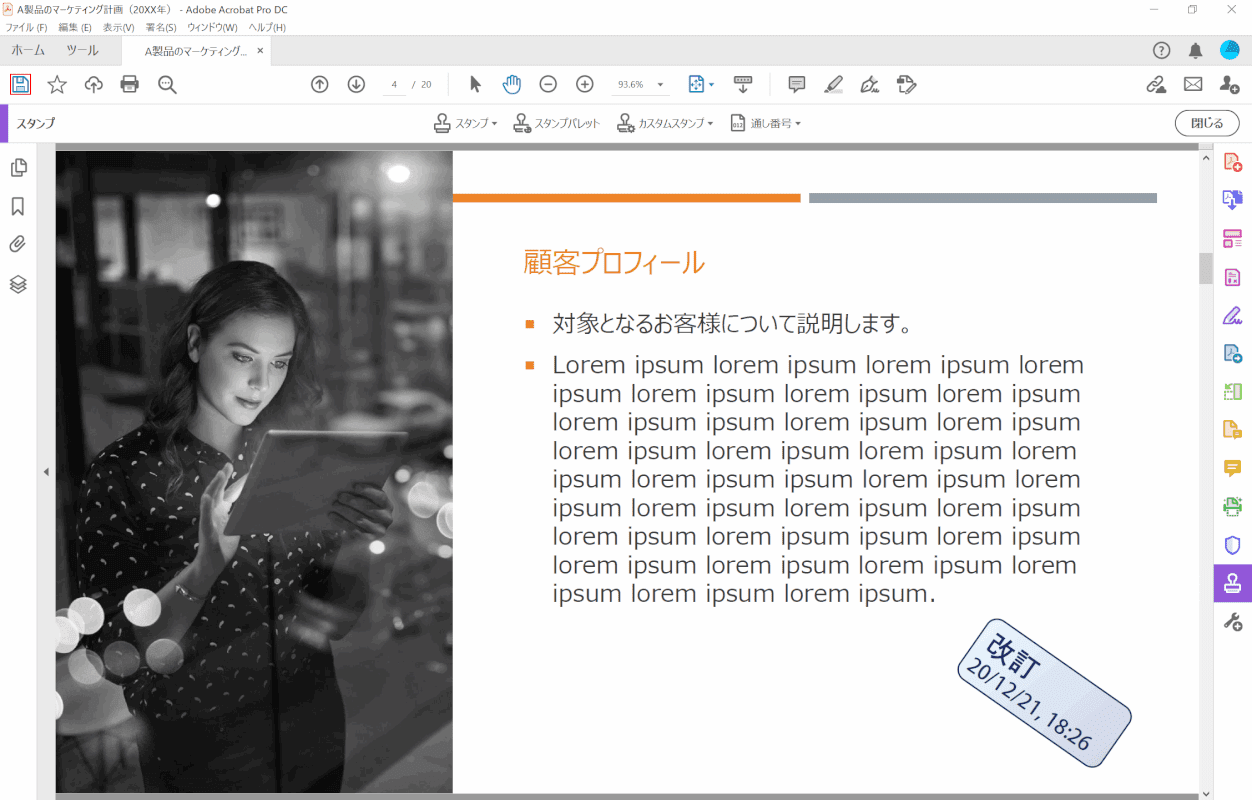Open the ウィンドウ(W) menu
Image resolution: width=1252 pixels, height=800 pixels.
point(212,27)
